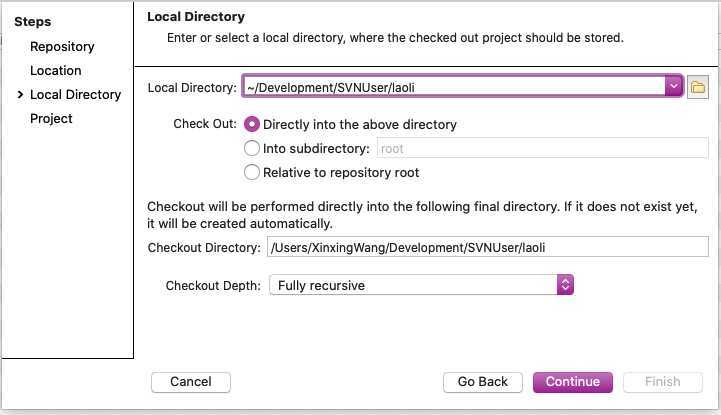721x415 pixels.
Task: Click the arrow beside Local Directory step
Action: pos(20,95)
